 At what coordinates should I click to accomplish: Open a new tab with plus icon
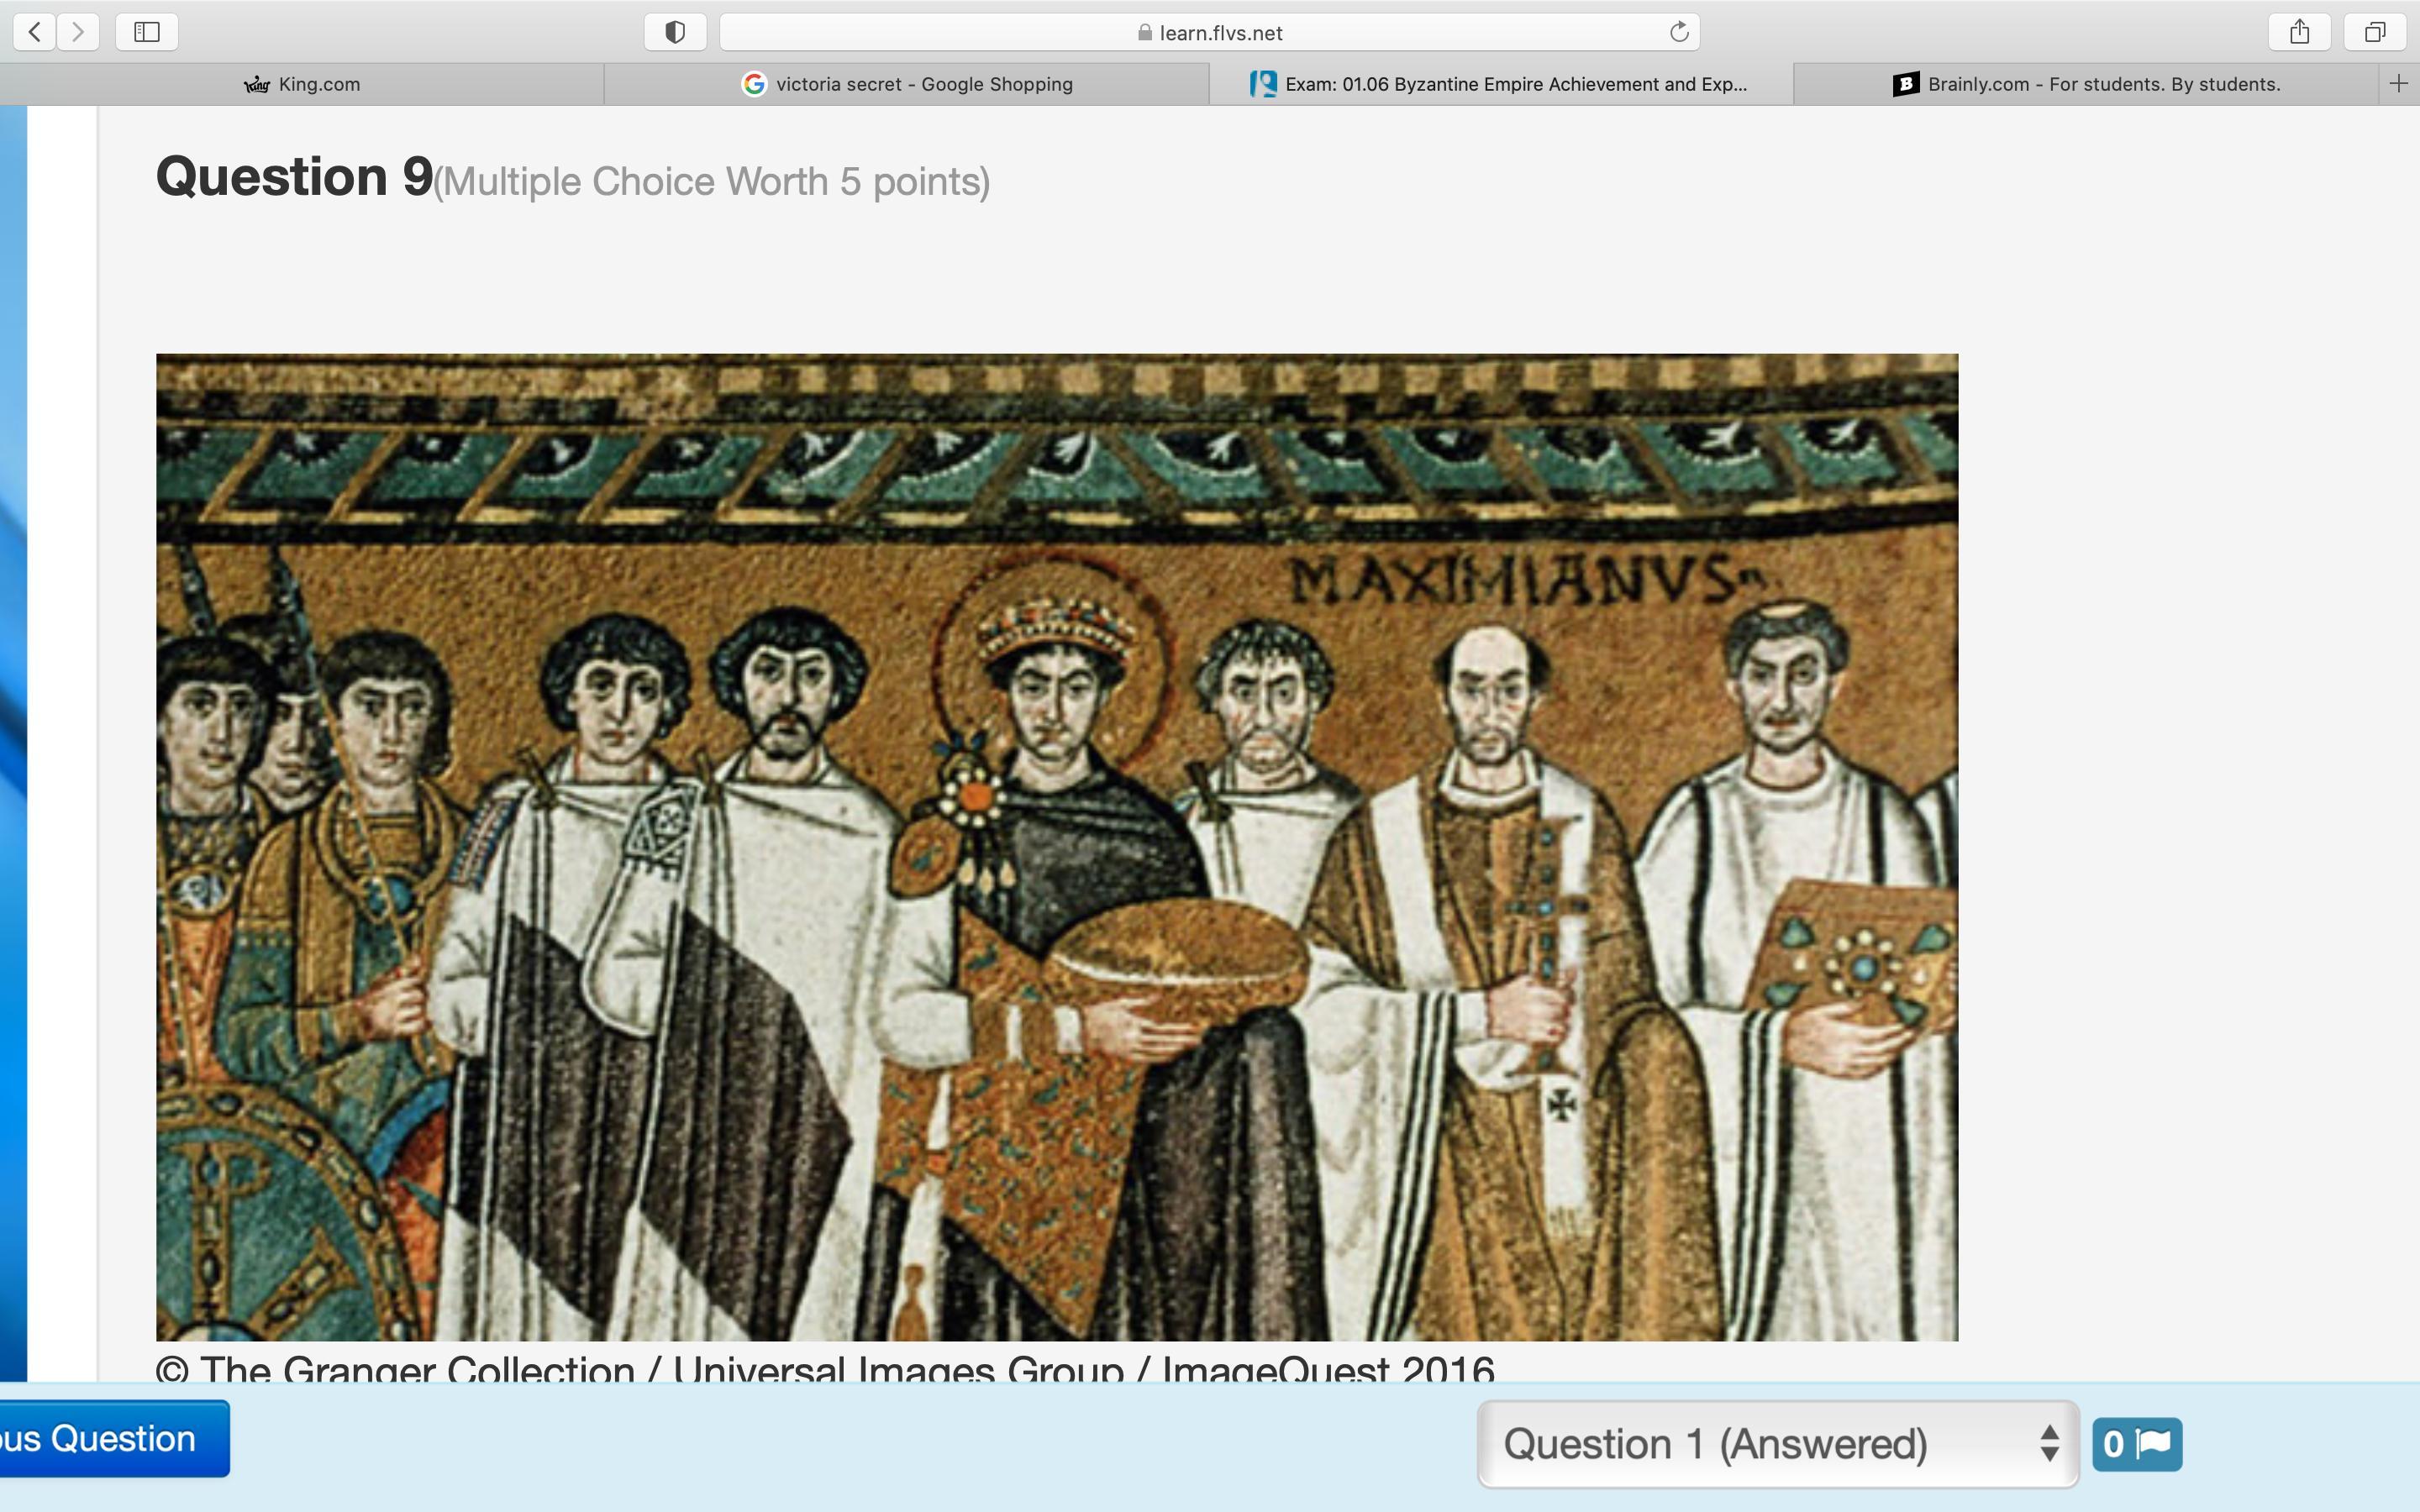pyautogui.click(x=2398, y=84)
